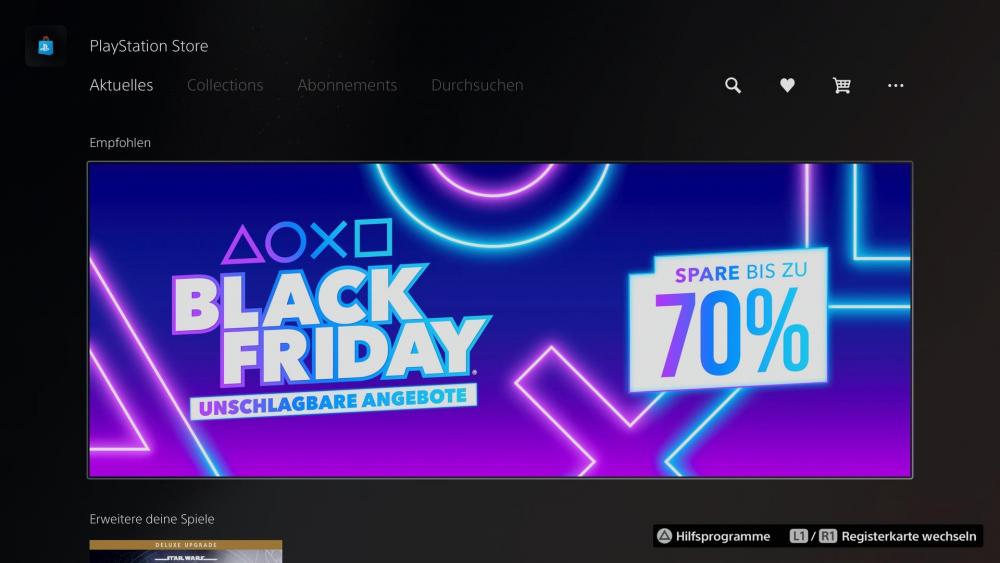Viewport: 1000px width, 563px height.
Task: Switch to the Aktuelles tab
Action: coord(121,85)
